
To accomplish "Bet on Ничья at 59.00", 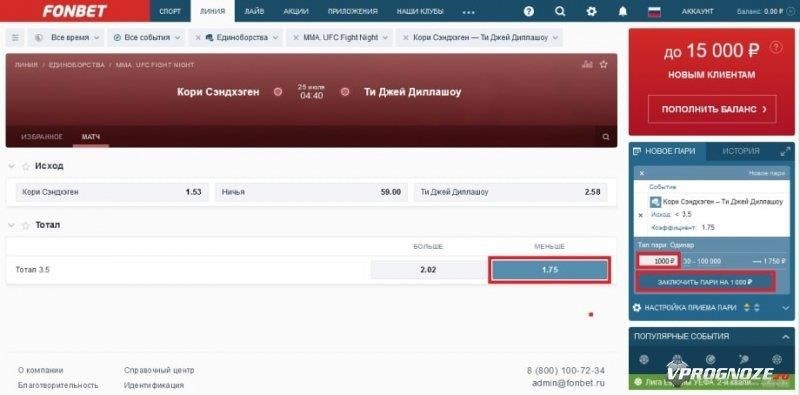I will tap(311, 192).
